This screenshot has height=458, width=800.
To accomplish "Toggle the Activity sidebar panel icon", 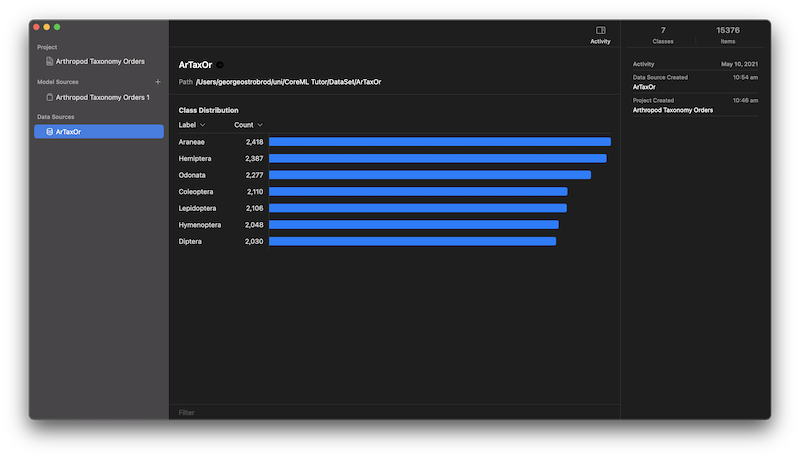I will (600, 31).
